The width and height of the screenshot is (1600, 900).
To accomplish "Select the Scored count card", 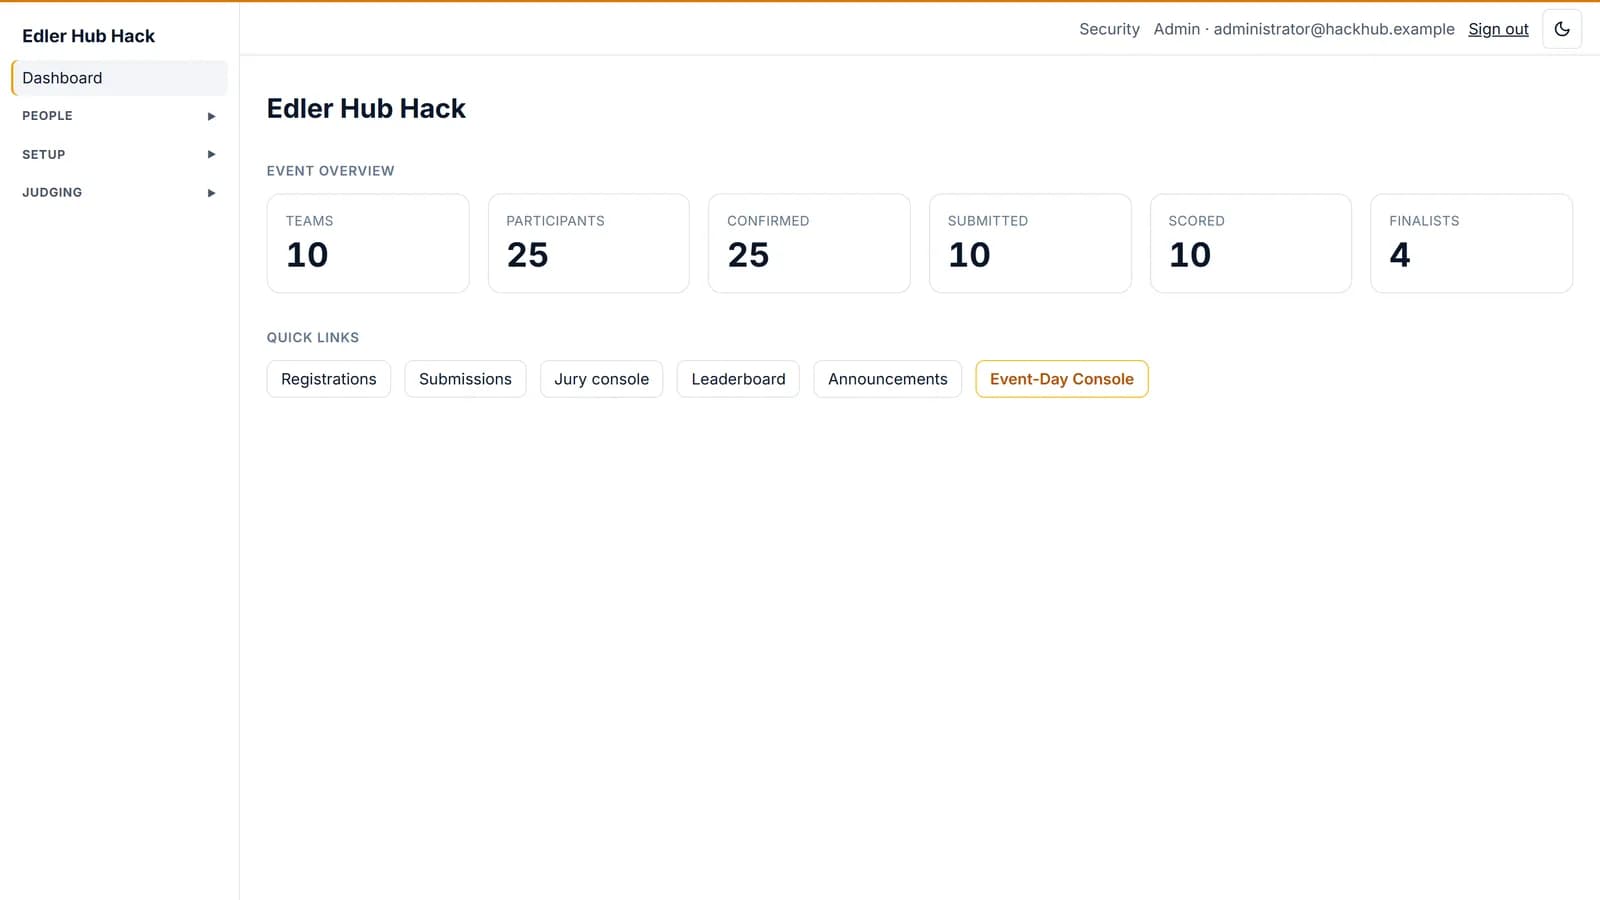I will coord(1251,243).
